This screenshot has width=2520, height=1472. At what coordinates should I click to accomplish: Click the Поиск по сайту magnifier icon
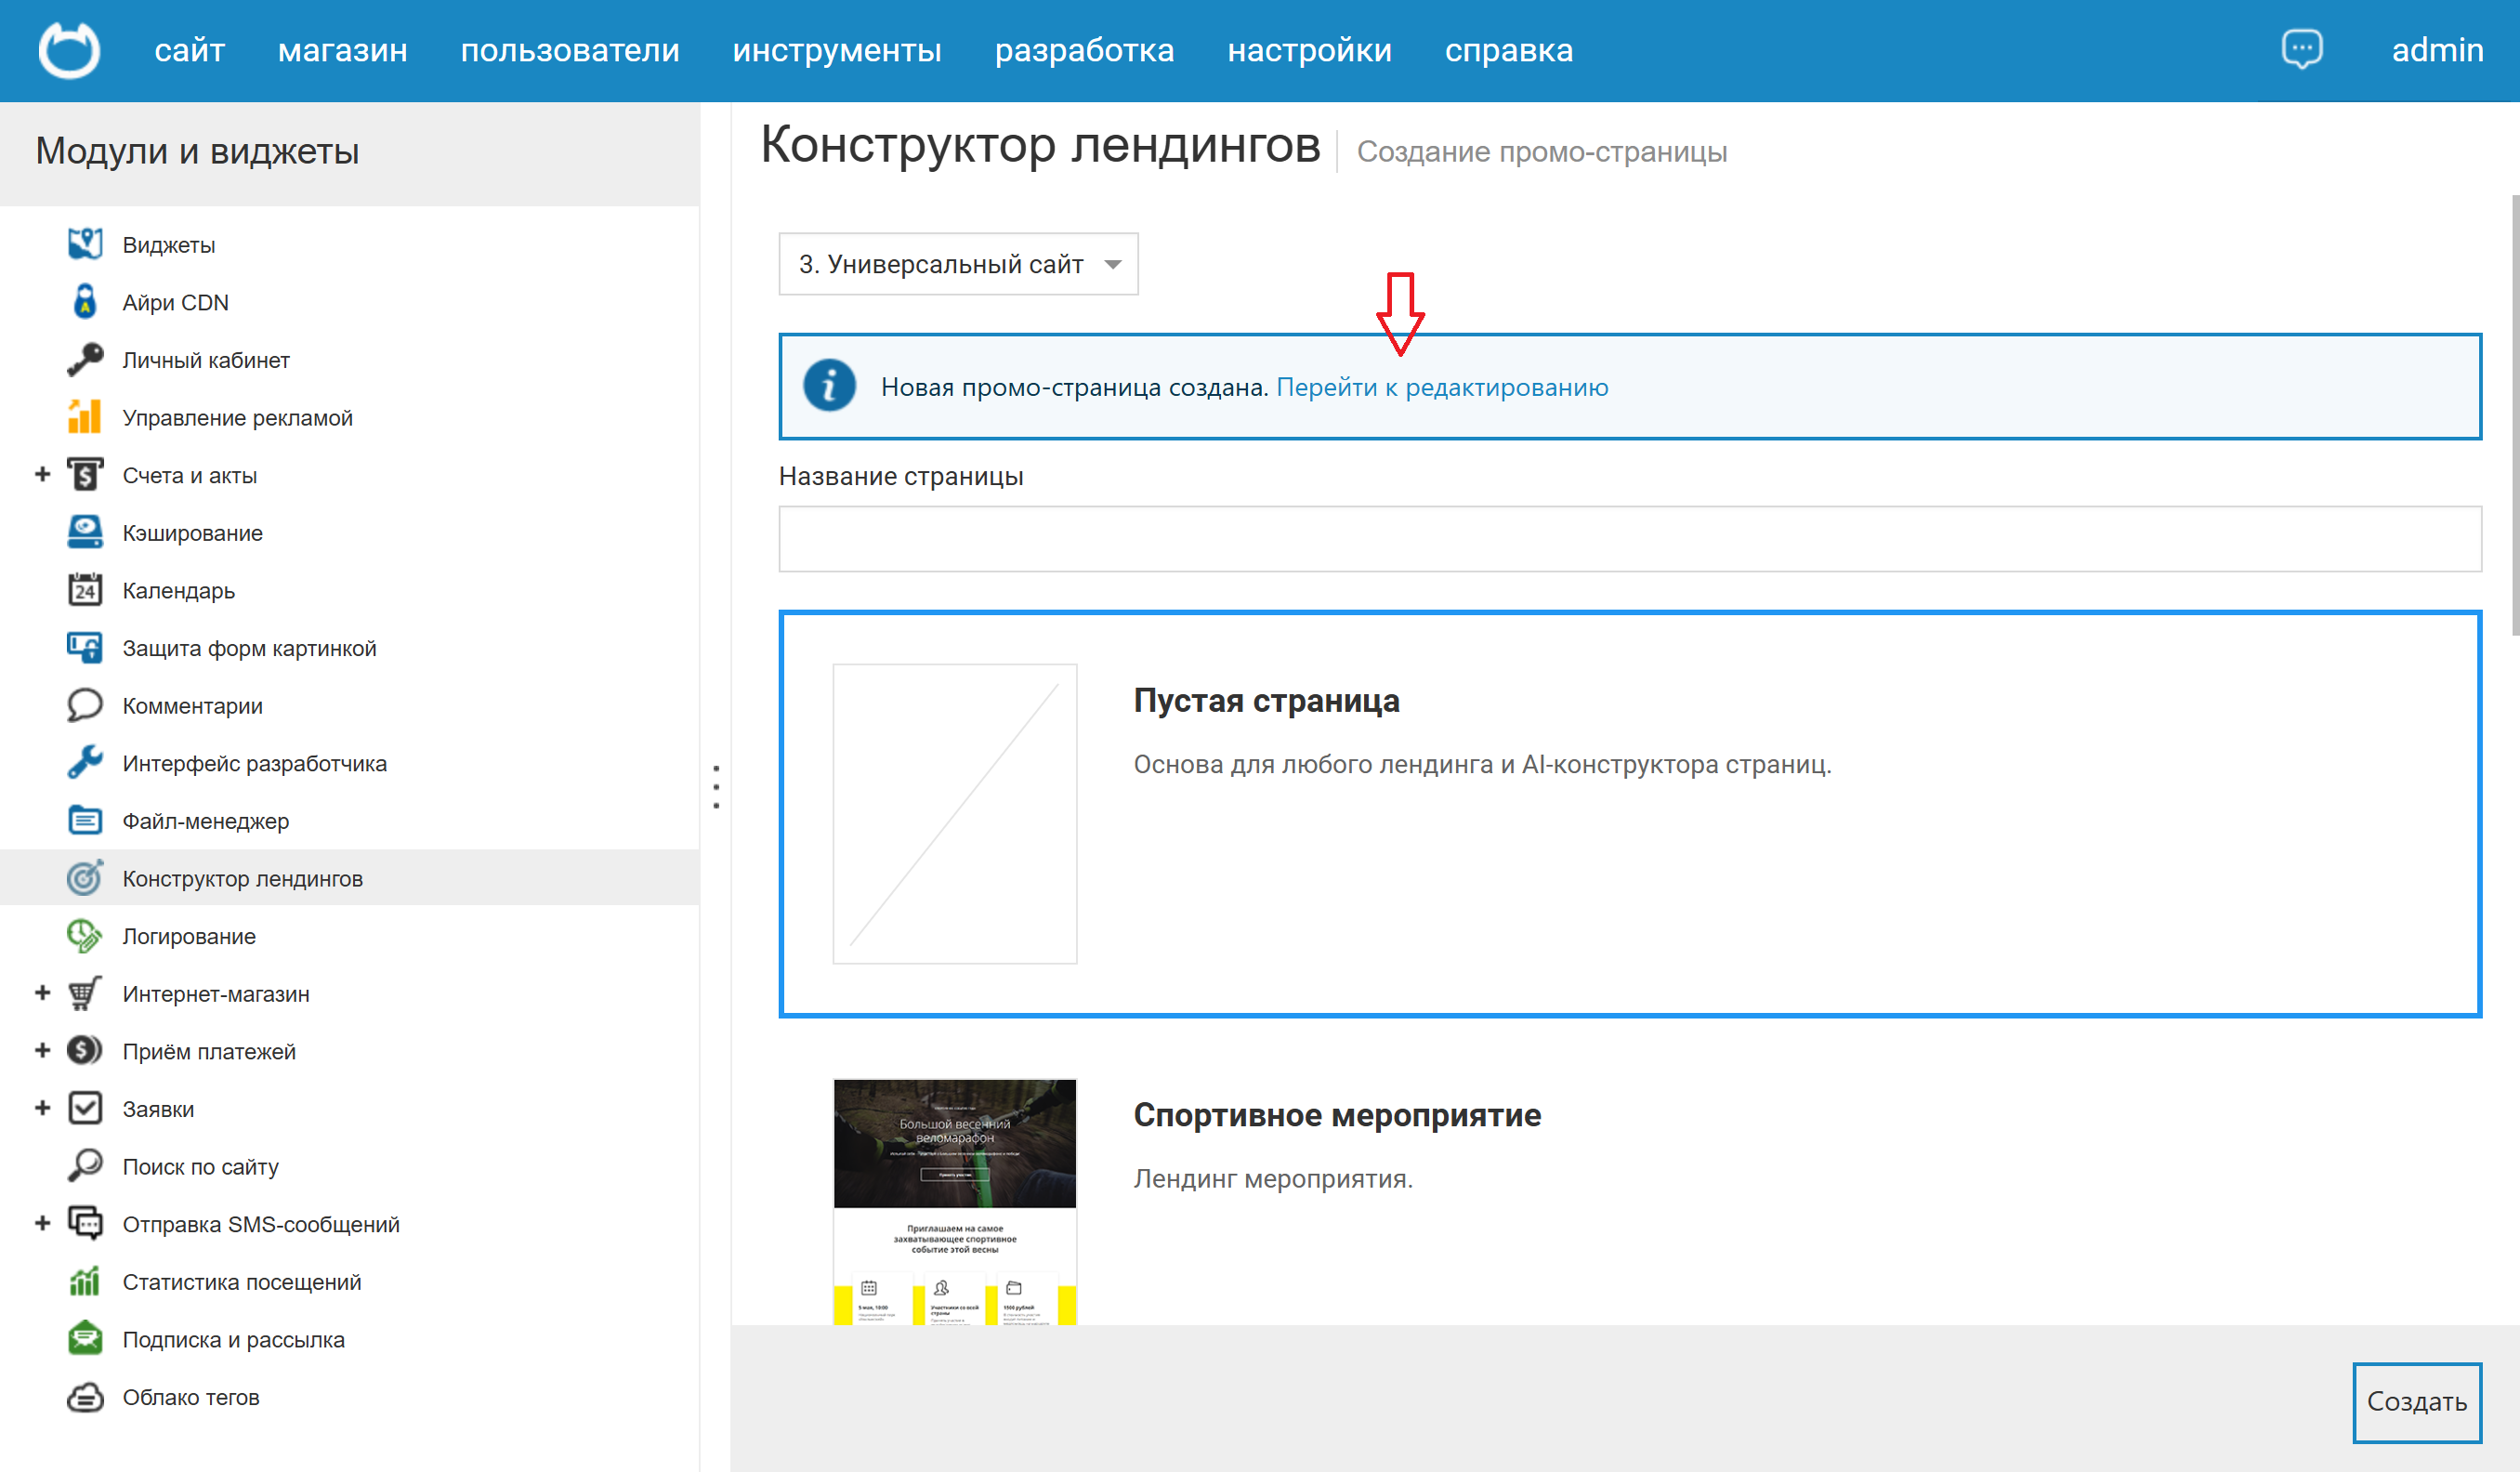coord(85,1166)
